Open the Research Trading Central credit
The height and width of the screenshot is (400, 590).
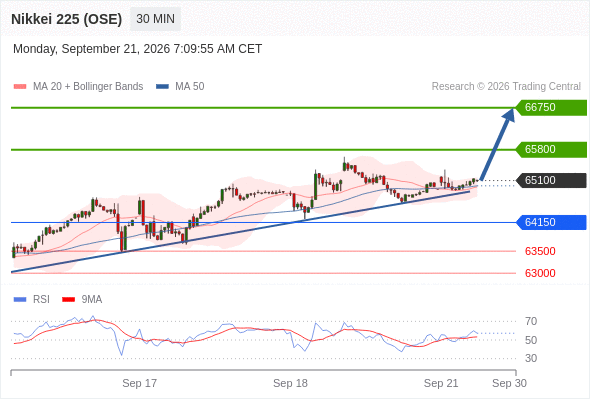[506, 87]
